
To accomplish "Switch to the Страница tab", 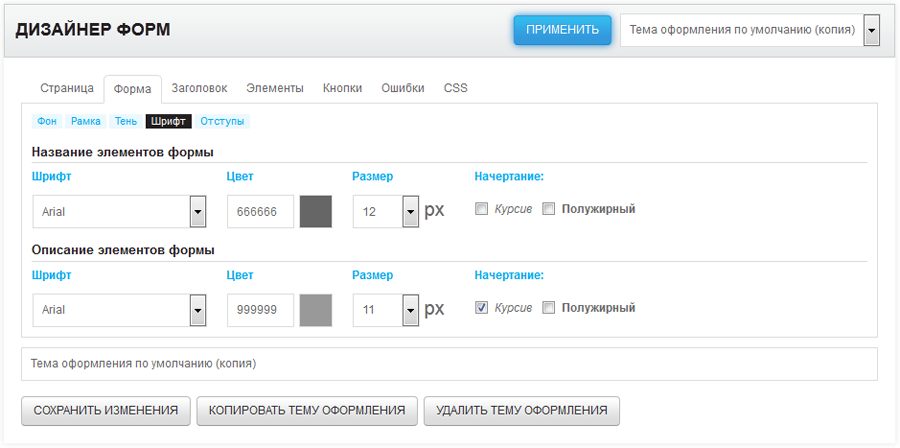I will pos(67,88).
